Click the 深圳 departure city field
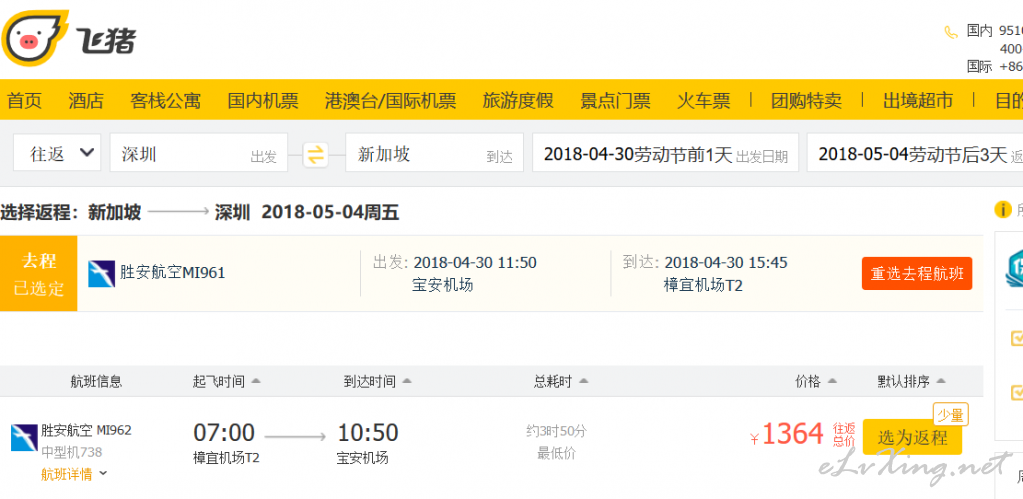Screen dimensions: 1023x499 [x=199, y=153]
